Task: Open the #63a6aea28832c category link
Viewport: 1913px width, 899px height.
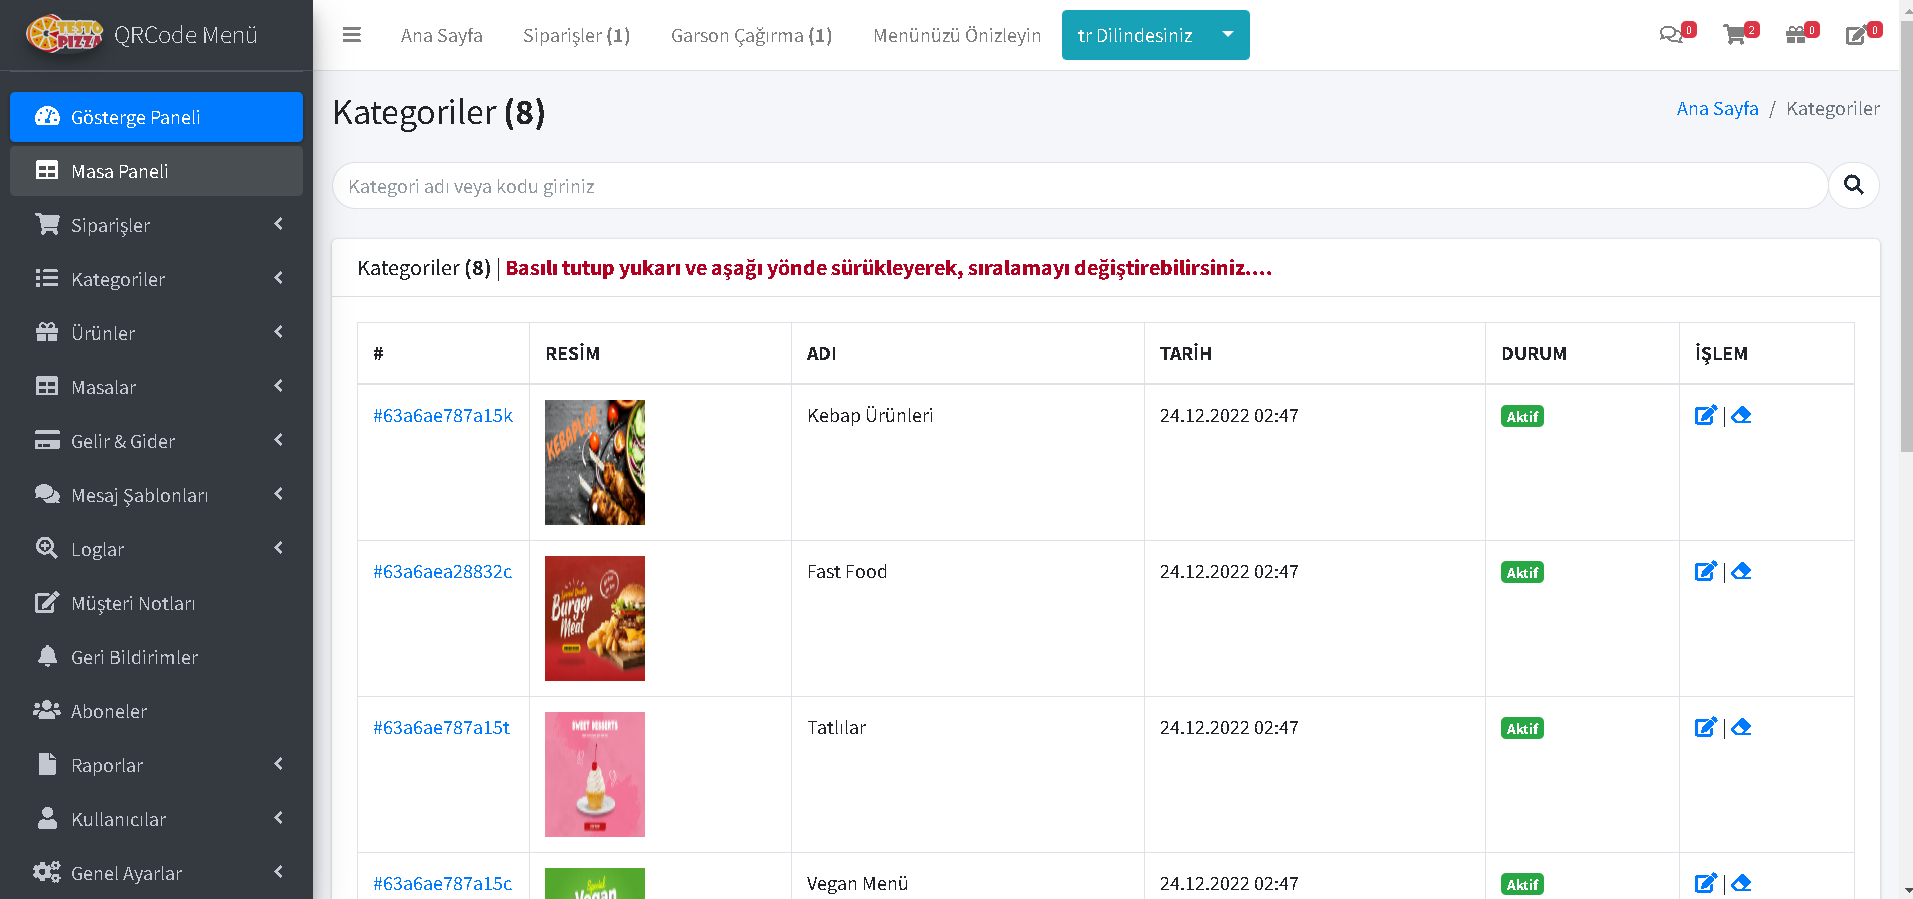Action: pos(442,571)
